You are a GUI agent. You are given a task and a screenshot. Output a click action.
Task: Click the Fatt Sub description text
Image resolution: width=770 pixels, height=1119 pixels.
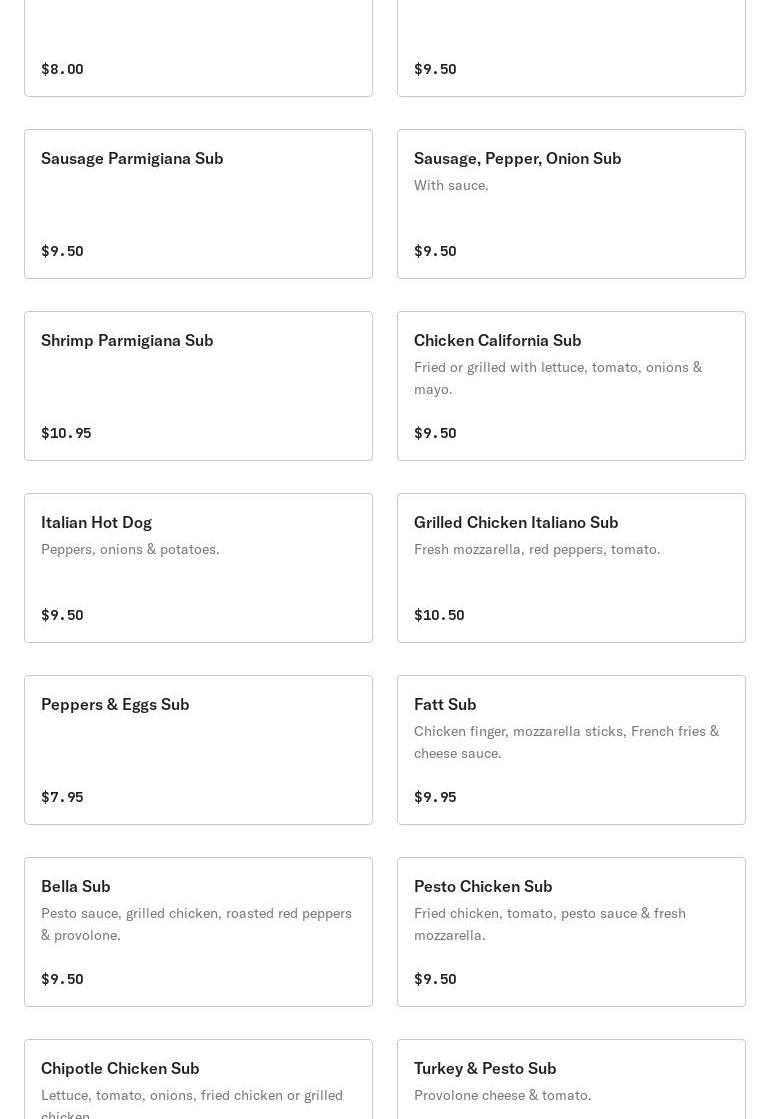pos(566,742)
